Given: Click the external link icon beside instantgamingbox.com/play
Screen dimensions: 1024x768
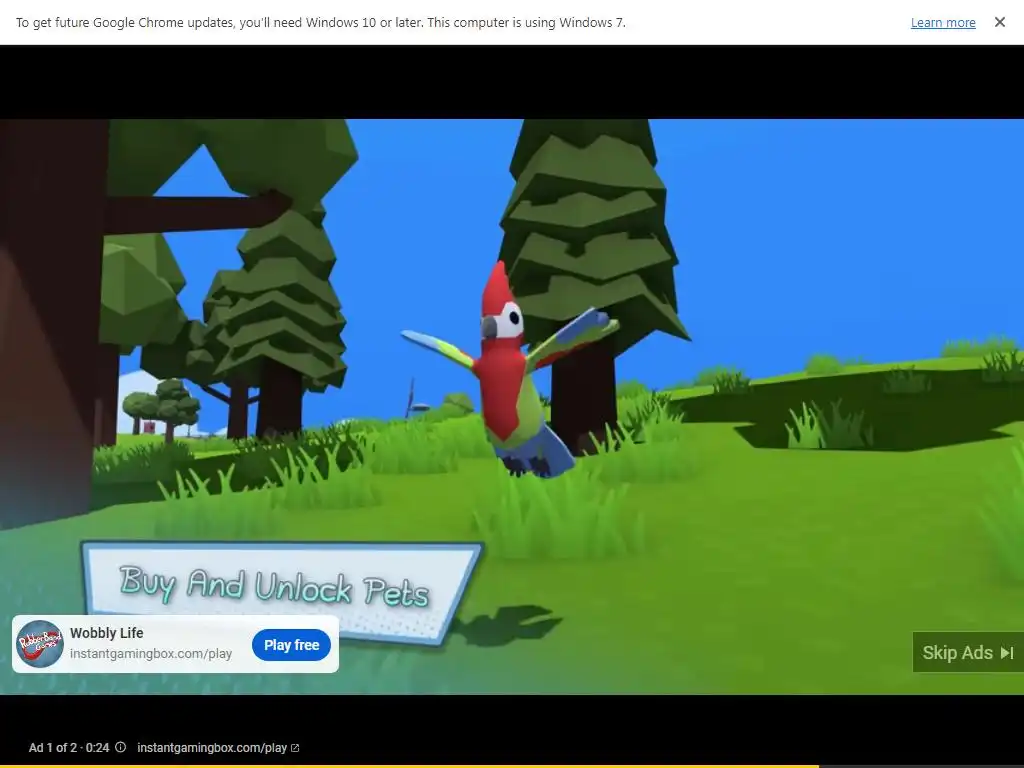Looking at the screenshot, I should [x=295, y=748].
